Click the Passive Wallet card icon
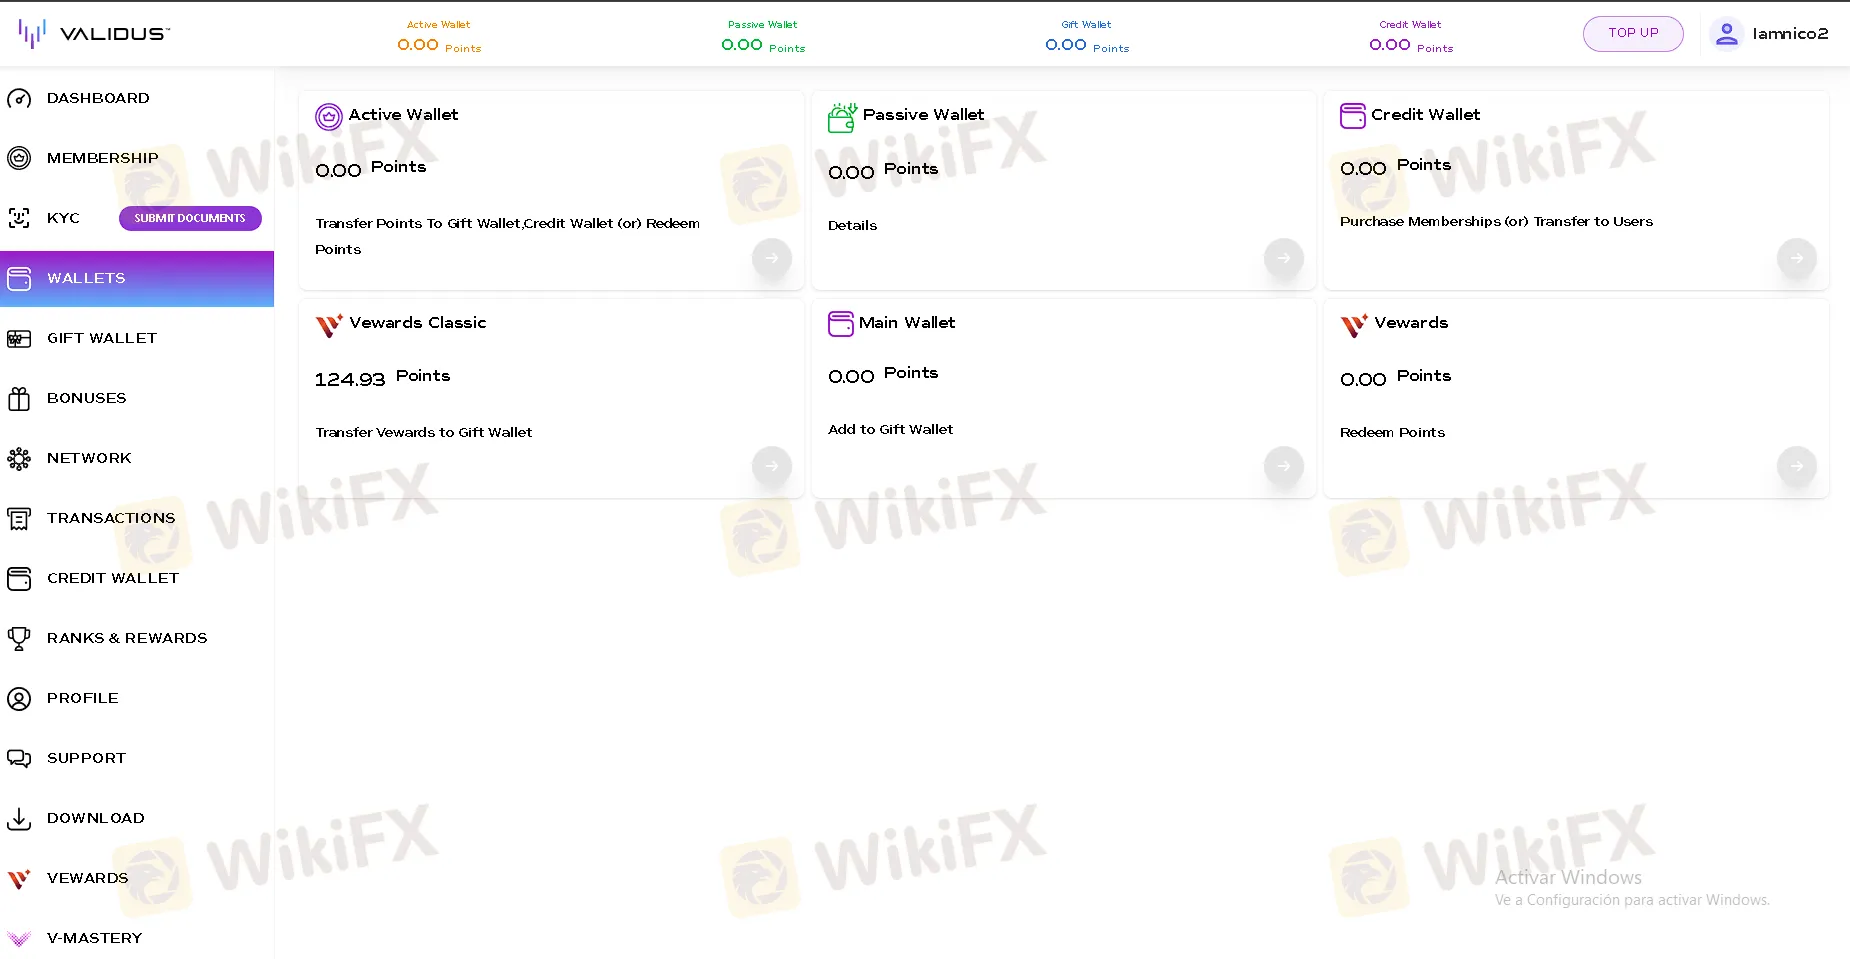This screenshot has height=959, width=1850. coord(842,117)
